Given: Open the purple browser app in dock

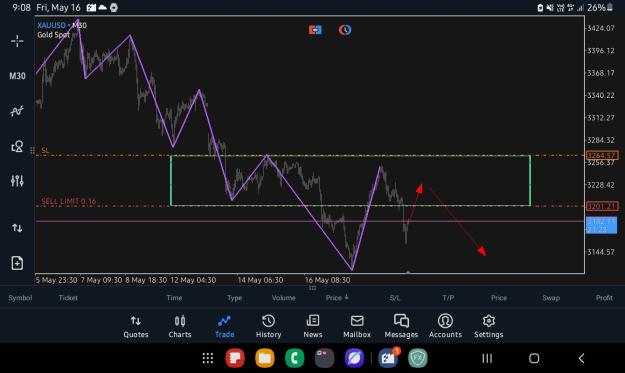Looking at the screenshot, I should click(x=354, y=358).
